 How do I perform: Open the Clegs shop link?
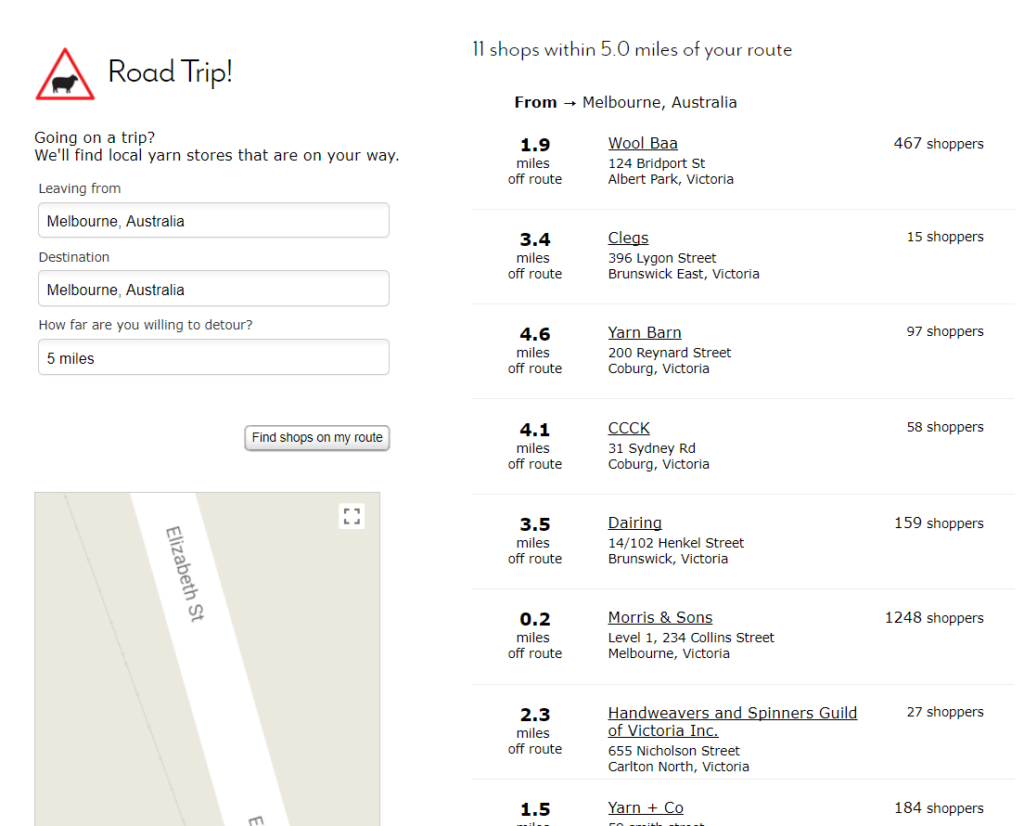click(628, 238)
